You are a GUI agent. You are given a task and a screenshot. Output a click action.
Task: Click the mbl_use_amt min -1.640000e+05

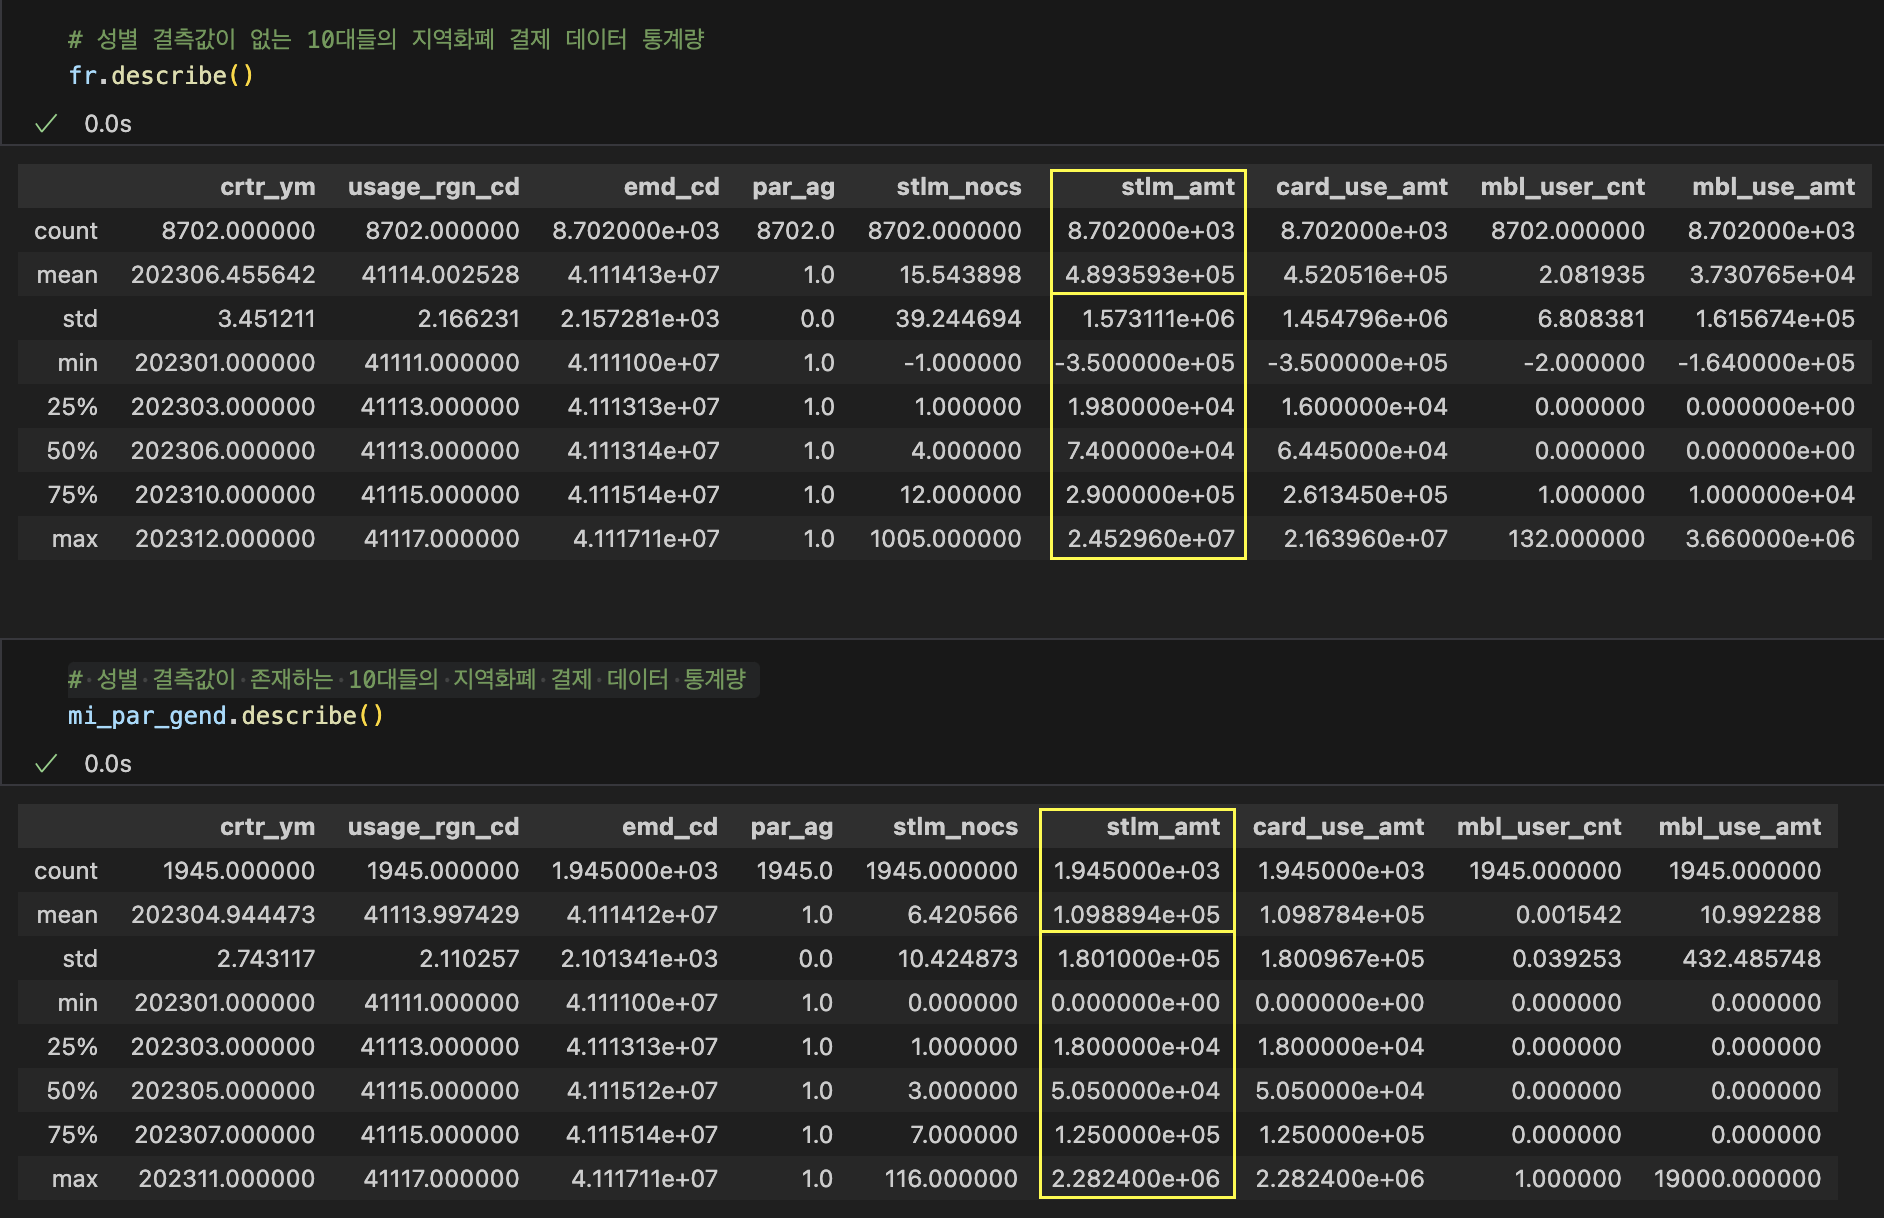click(x=1767, y=363)
